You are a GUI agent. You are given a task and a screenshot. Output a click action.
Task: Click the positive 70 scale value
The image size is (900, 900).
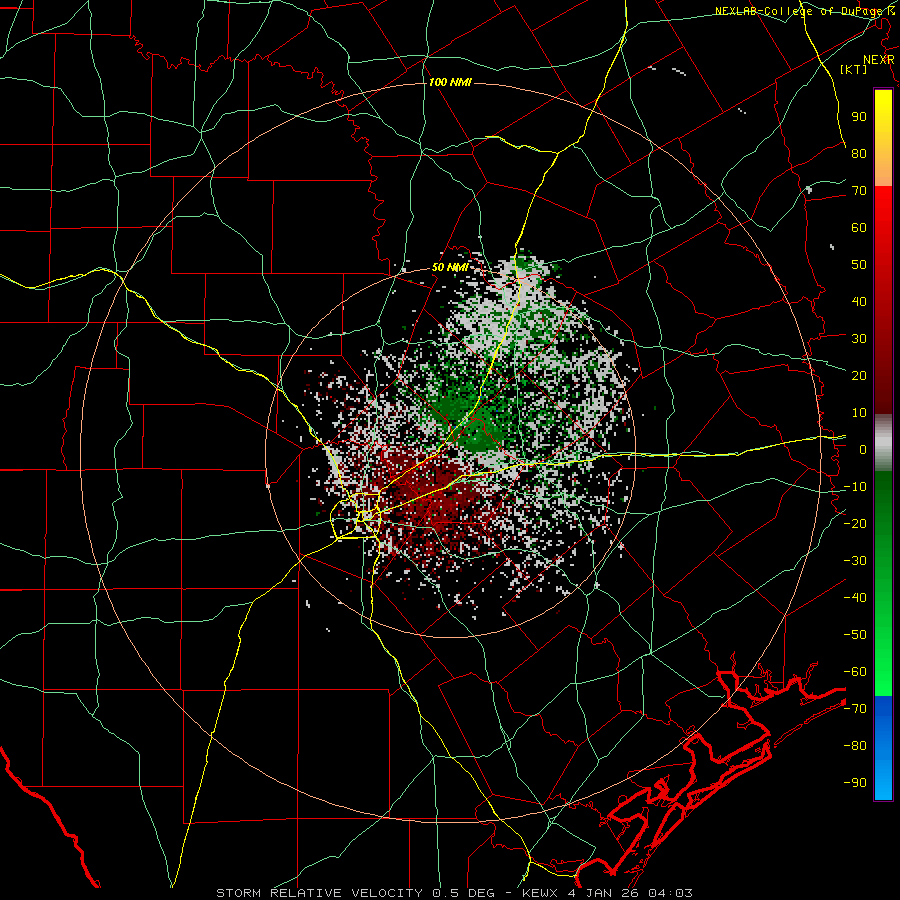click(x=859, y=191)
